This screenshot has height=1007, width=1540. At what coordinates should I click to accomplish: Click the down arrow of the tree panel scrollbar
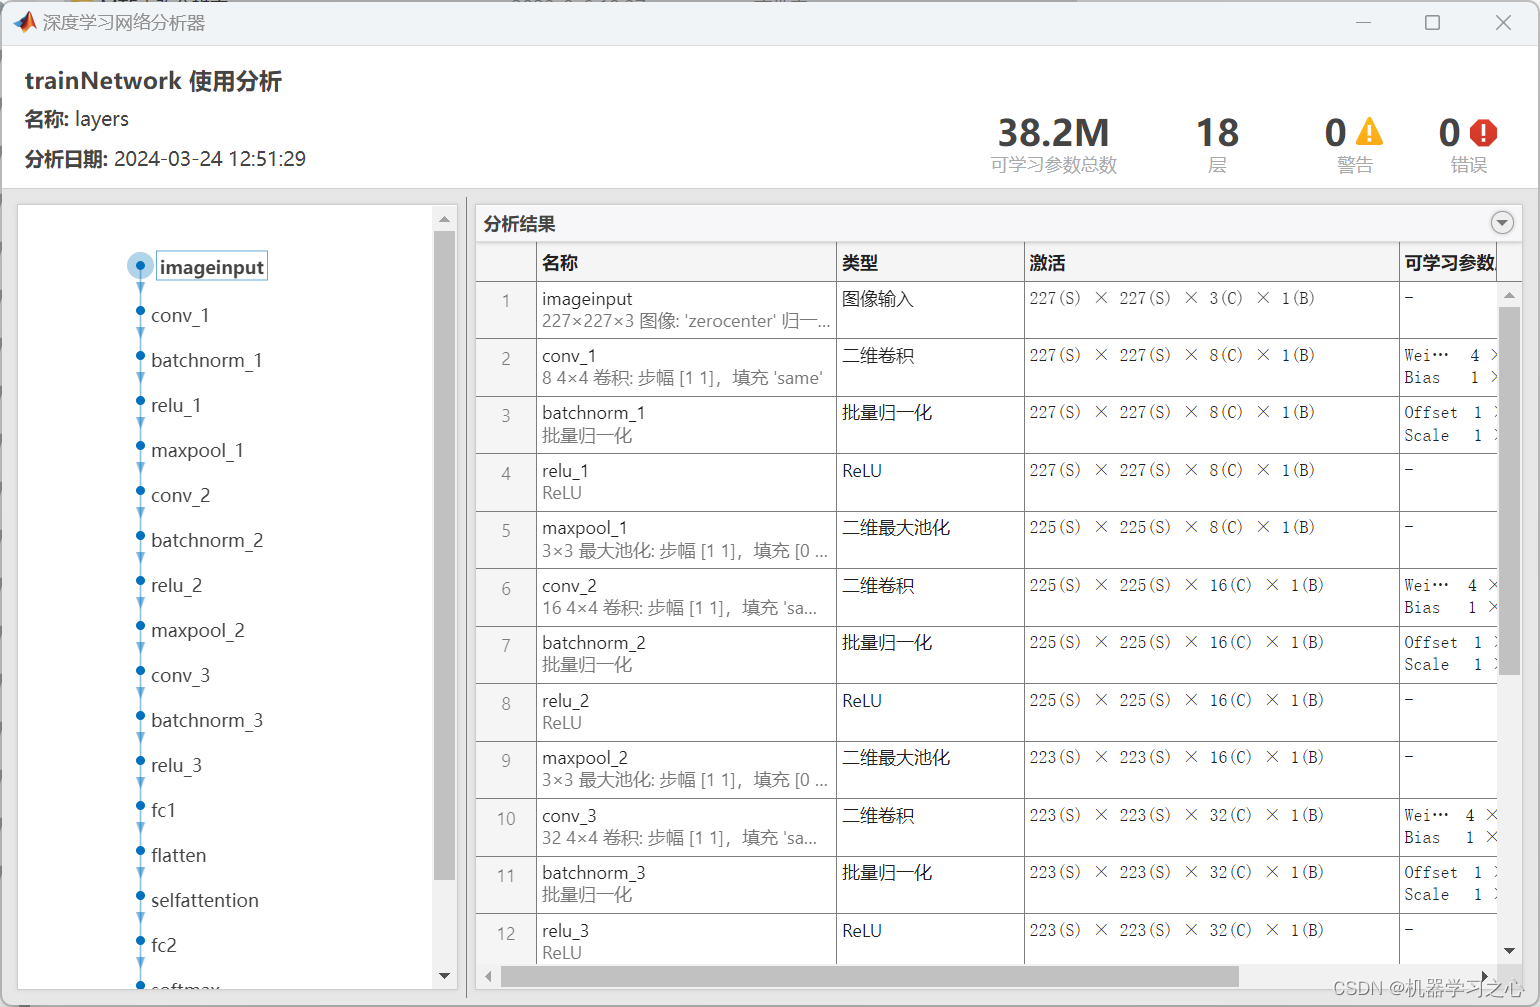click(x=444, y=975)
